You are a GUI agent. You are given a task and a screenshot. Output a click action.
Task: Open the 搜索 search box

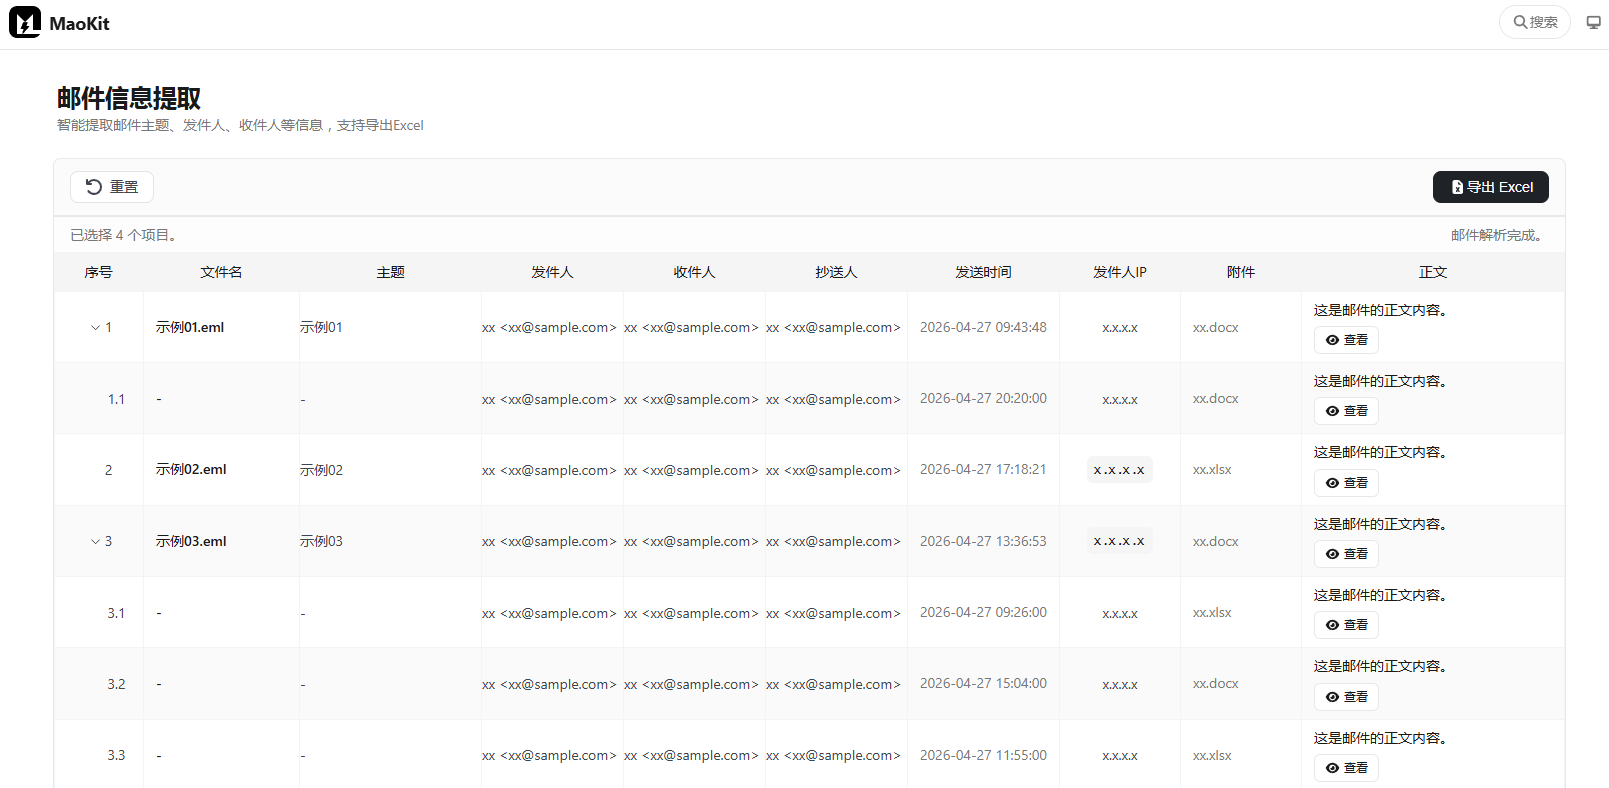1535,22
